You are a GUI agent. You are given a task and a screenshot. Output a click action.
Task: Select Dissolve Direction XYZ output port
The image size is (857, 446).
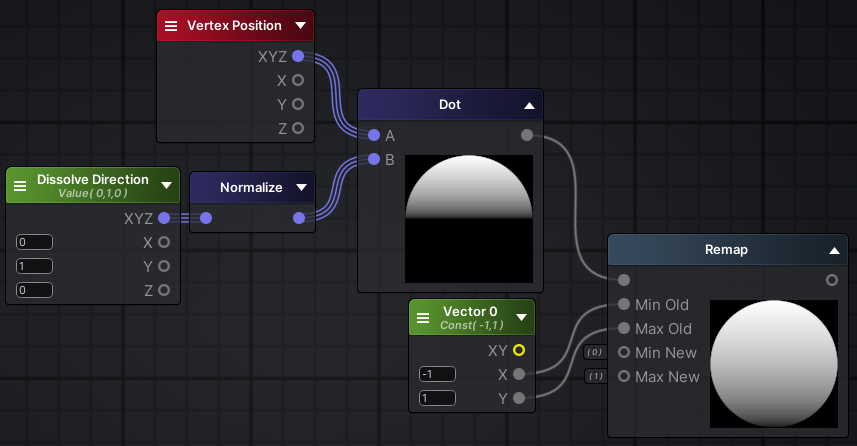(x=164, y=218)
